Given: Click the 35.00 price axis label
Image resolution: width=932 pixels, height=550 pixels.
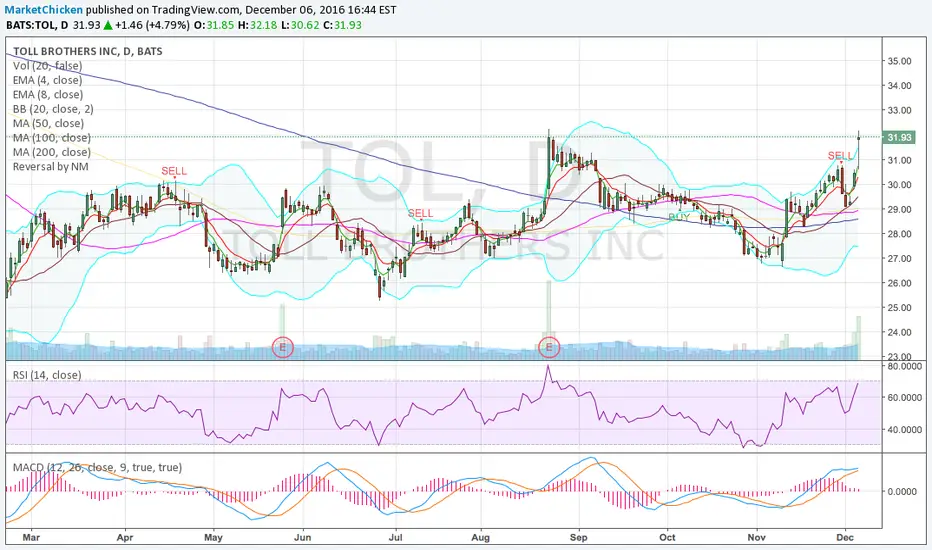Looking at the screenshot, I should click(x=899, y=61).
